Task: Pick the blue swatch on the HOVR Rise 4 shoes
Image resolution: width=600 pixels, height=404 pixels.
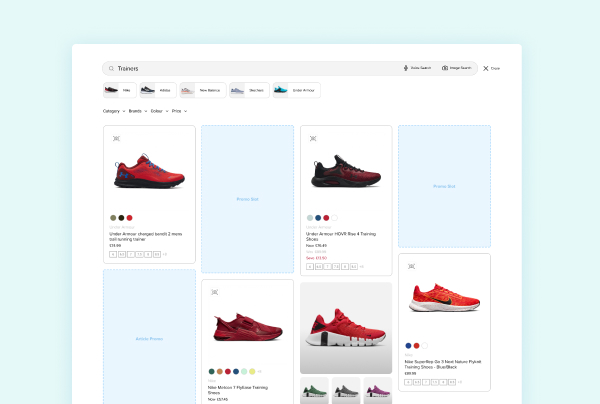Action: pyautogui.click(x=318, y=218)
